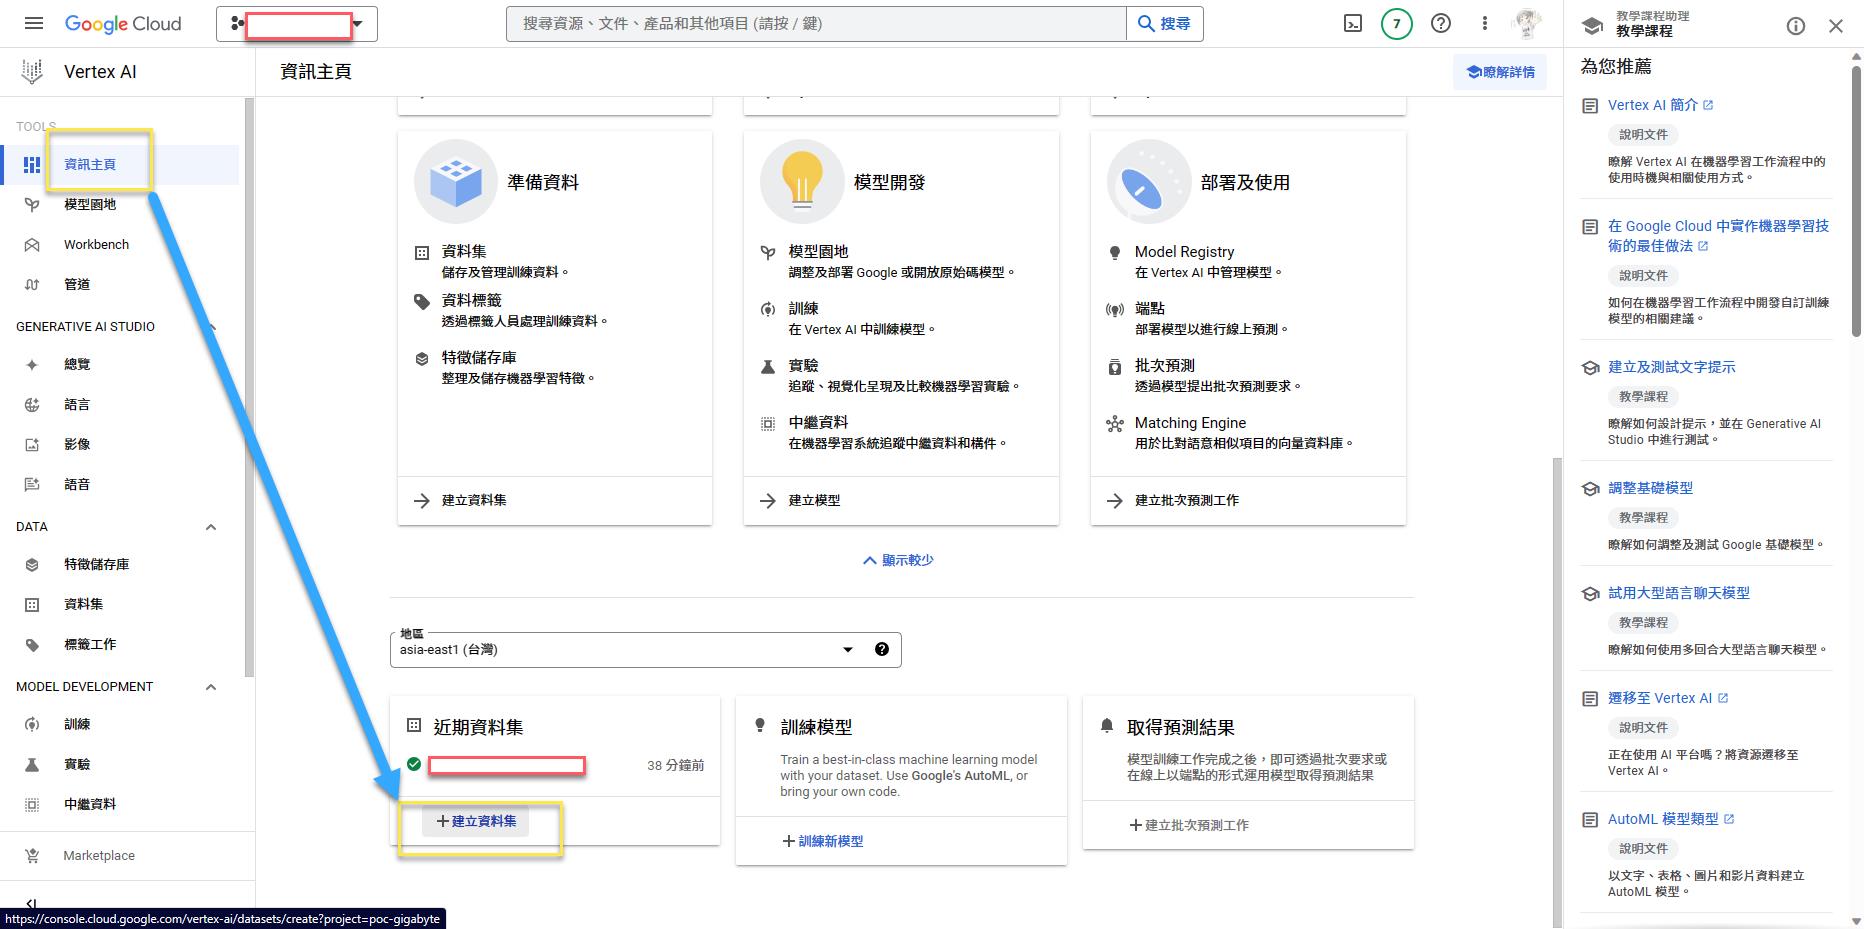Click the 瞭解詳情 button
The image size is (1865, 929).
[1500, 72]
